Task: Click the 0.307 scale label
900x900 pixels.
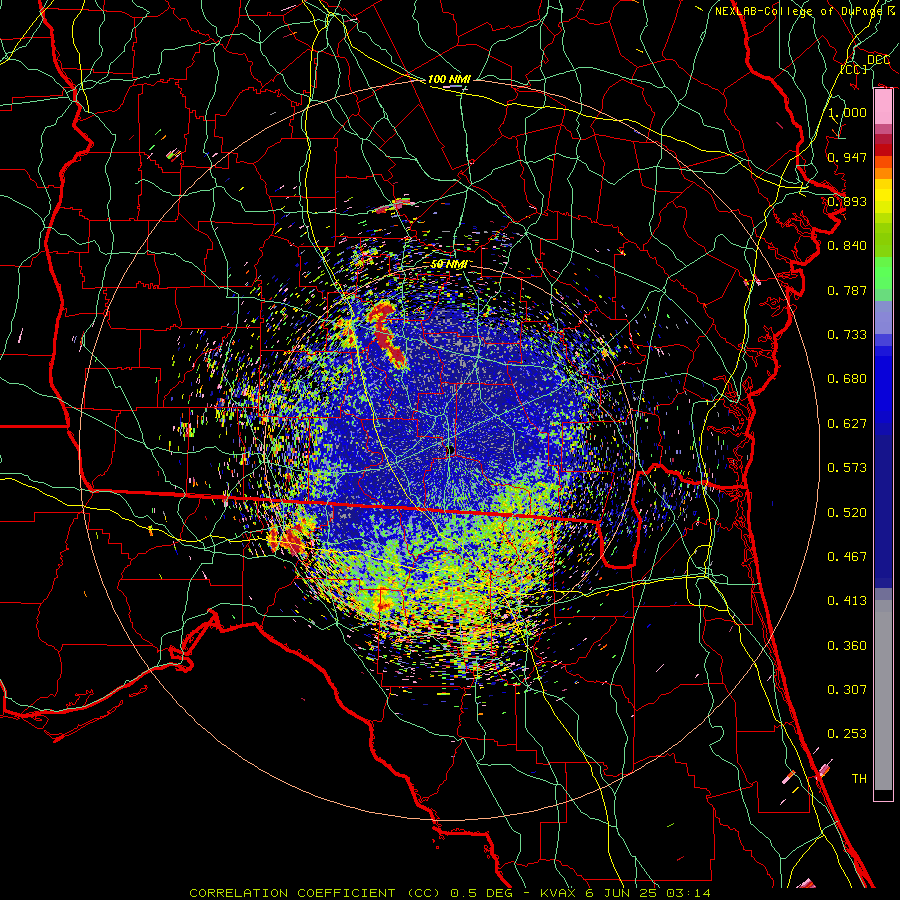Action: (847, 690)
